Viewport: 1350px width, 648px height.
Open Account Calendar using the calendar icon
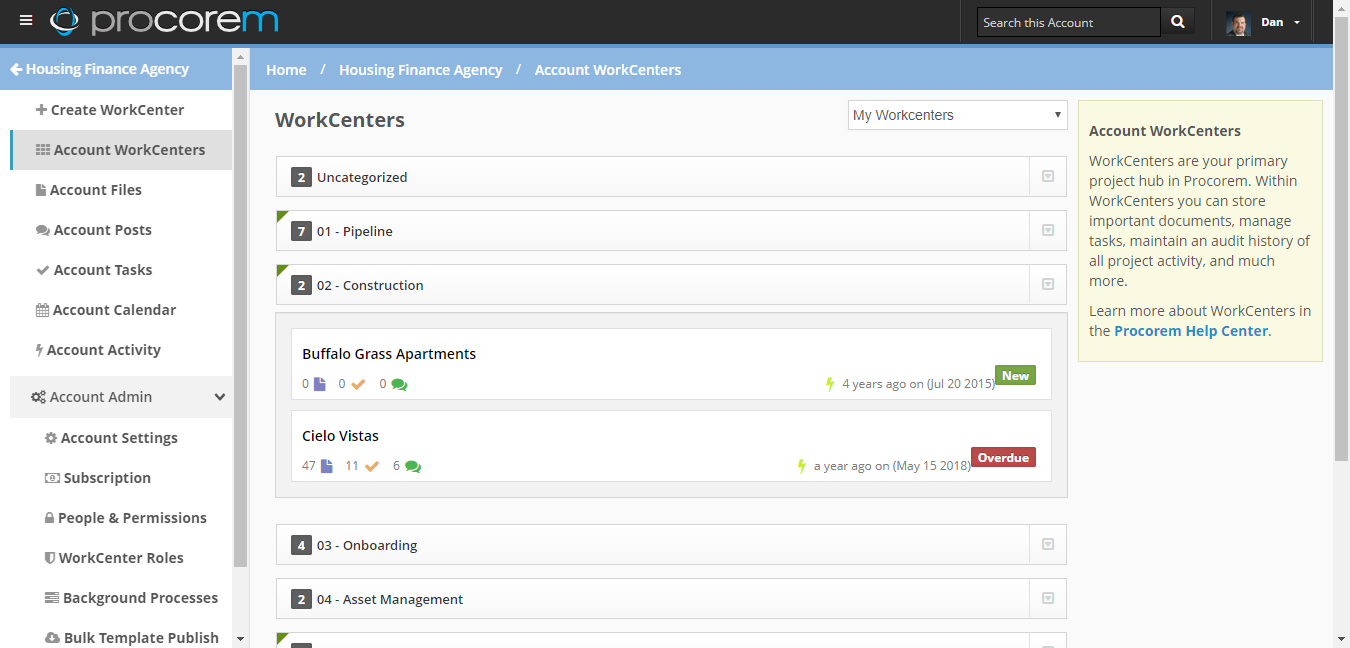pyautogui.click(x=41, y=309)
